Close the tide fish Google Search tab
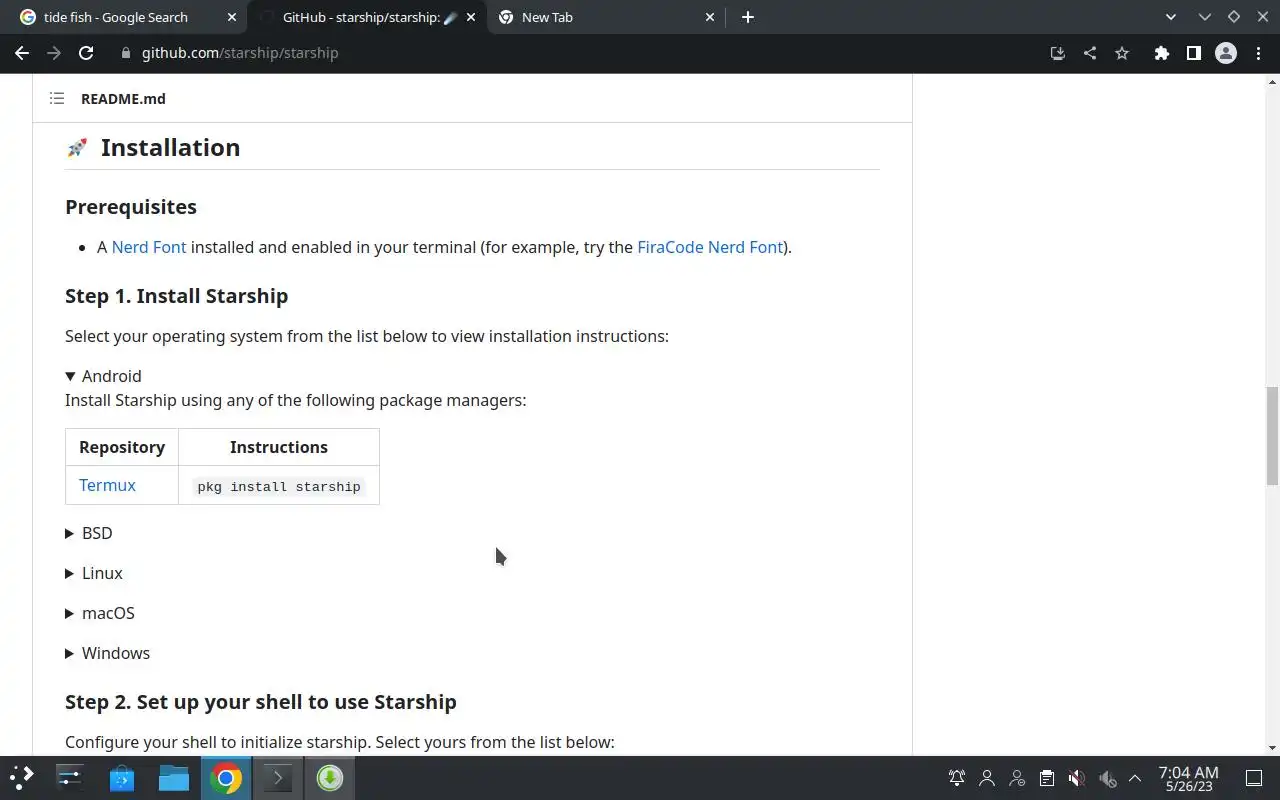The height and width of the screenshot is (800, 1280). [232, 17]
